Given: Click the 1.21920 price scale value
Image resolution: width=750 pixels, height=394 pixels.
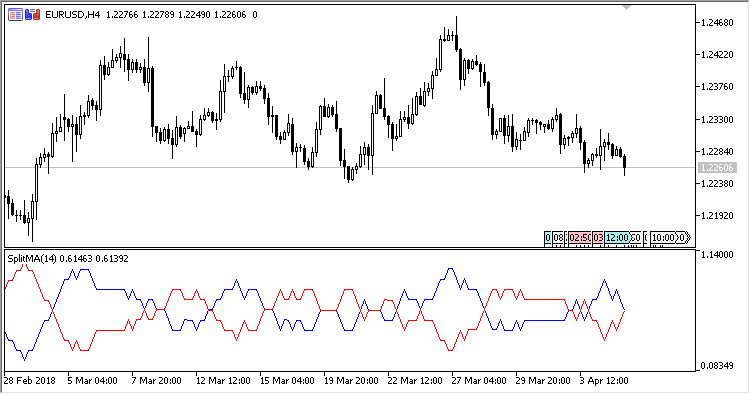Looking at the screenshot, I should pyautogui.click(x=717, y=216).
